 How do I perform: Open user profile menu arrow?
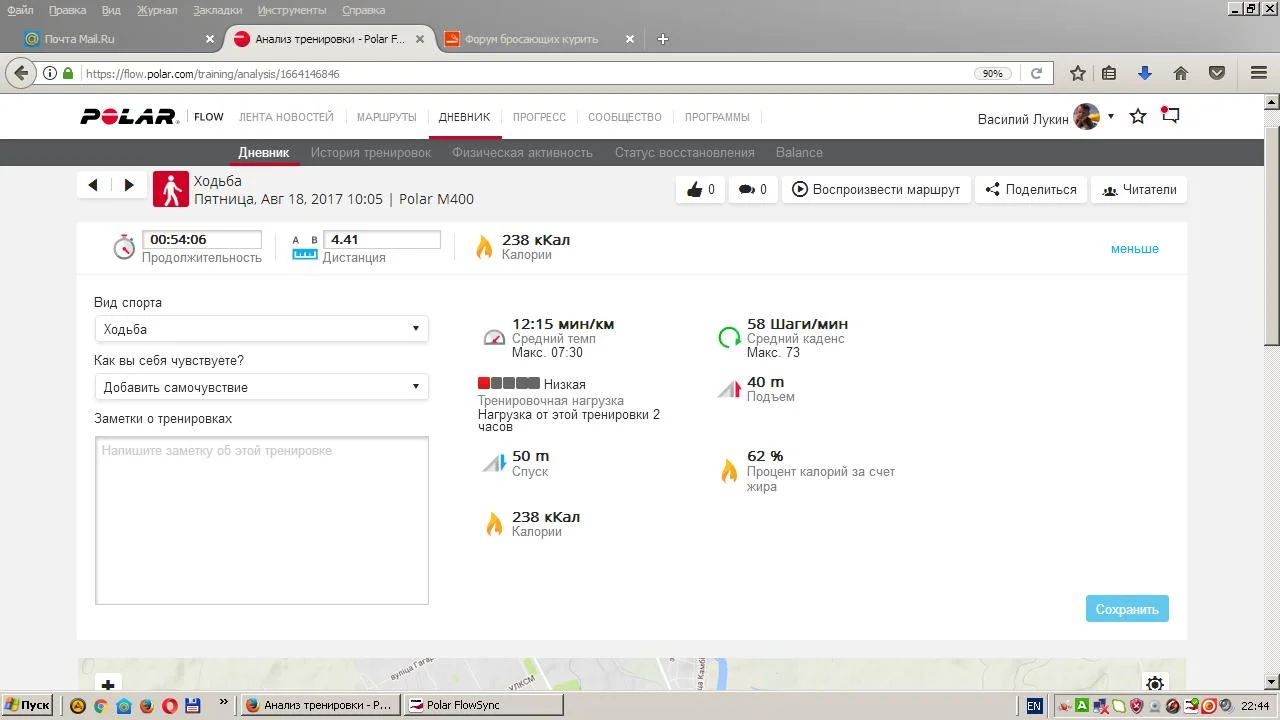click(1110, 117)
